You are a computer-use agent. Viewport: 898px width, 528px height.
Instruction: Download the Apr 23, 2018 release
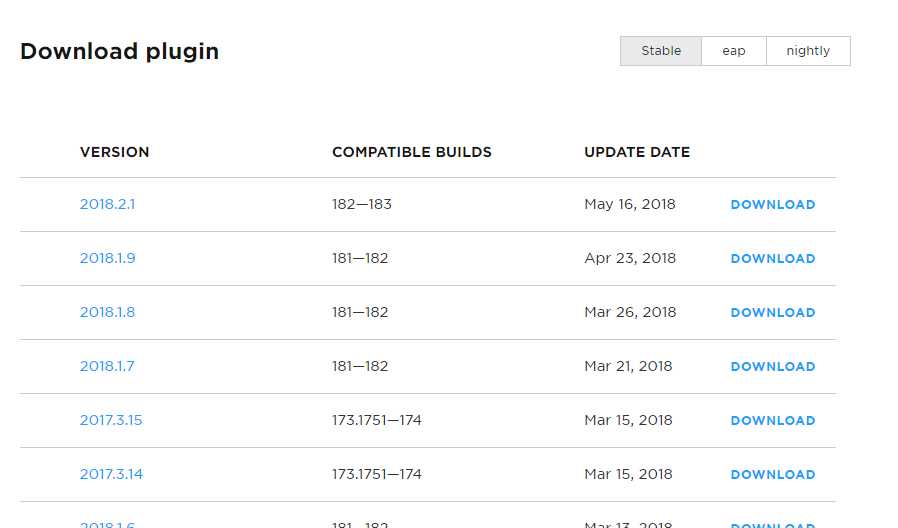[x=773, y=258]
